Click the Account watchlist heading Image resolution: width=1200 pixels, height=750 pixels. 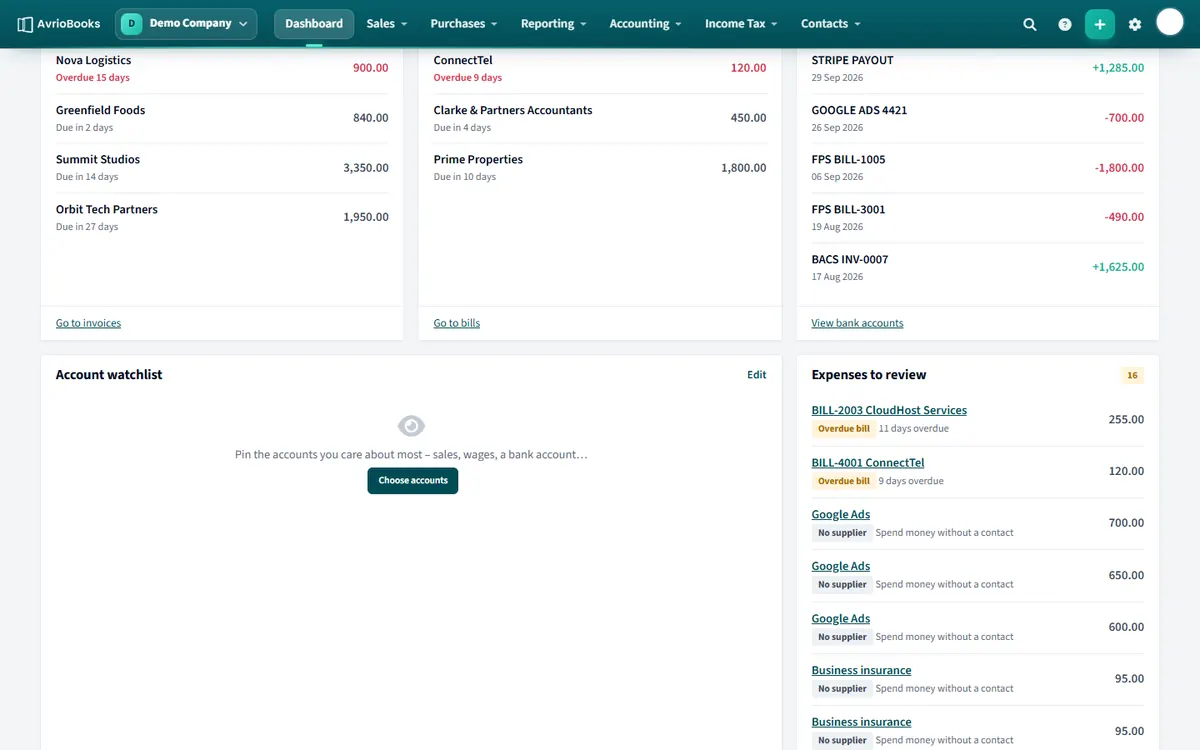pyautogui.click(x=109, y=375)
